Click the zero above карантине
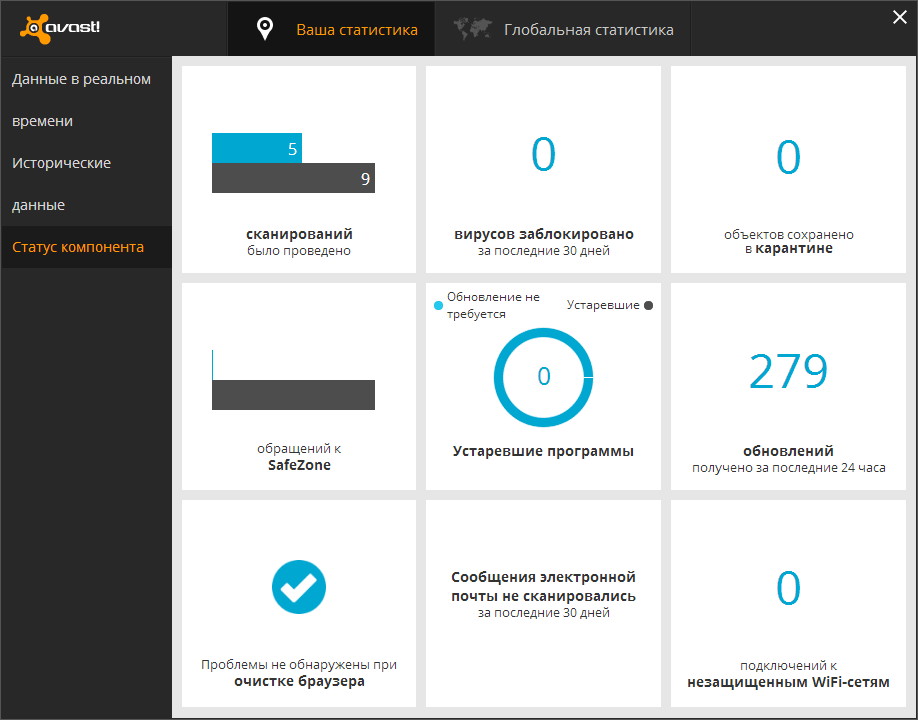The image size is (918, 720). (x=788, y=157)
